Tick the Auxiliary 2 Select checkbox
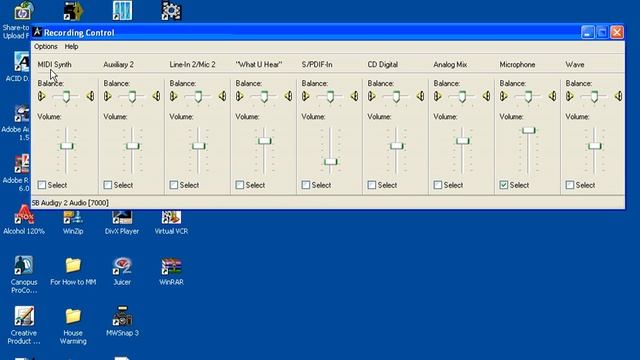Viewport: 640px width, 360px height. (x=108, y=185)
